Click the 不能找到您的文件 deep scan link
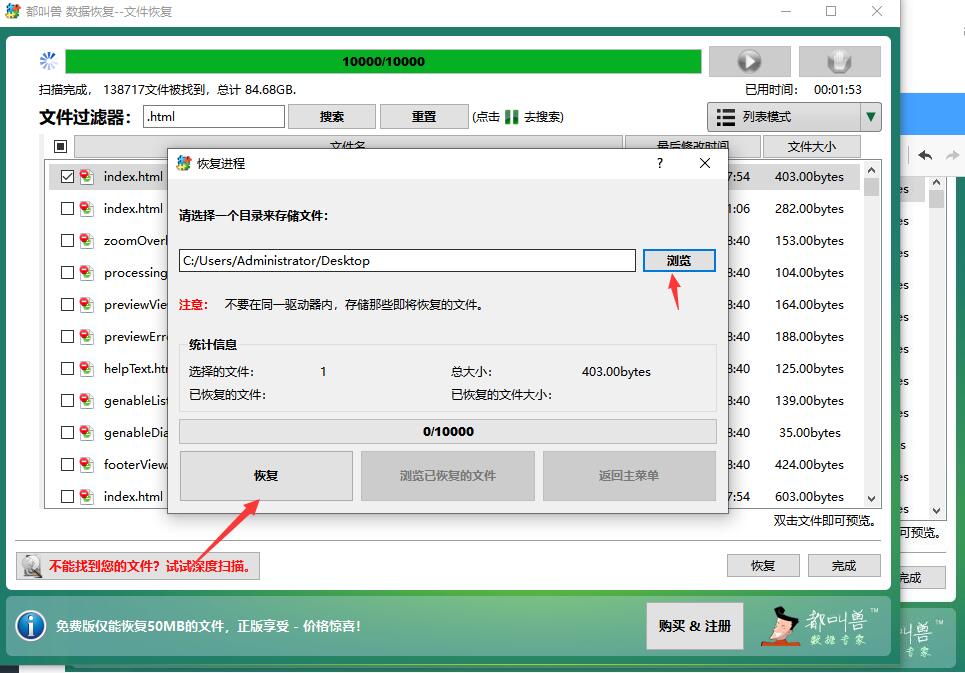965x673 pixels. (x=138, y=566)
